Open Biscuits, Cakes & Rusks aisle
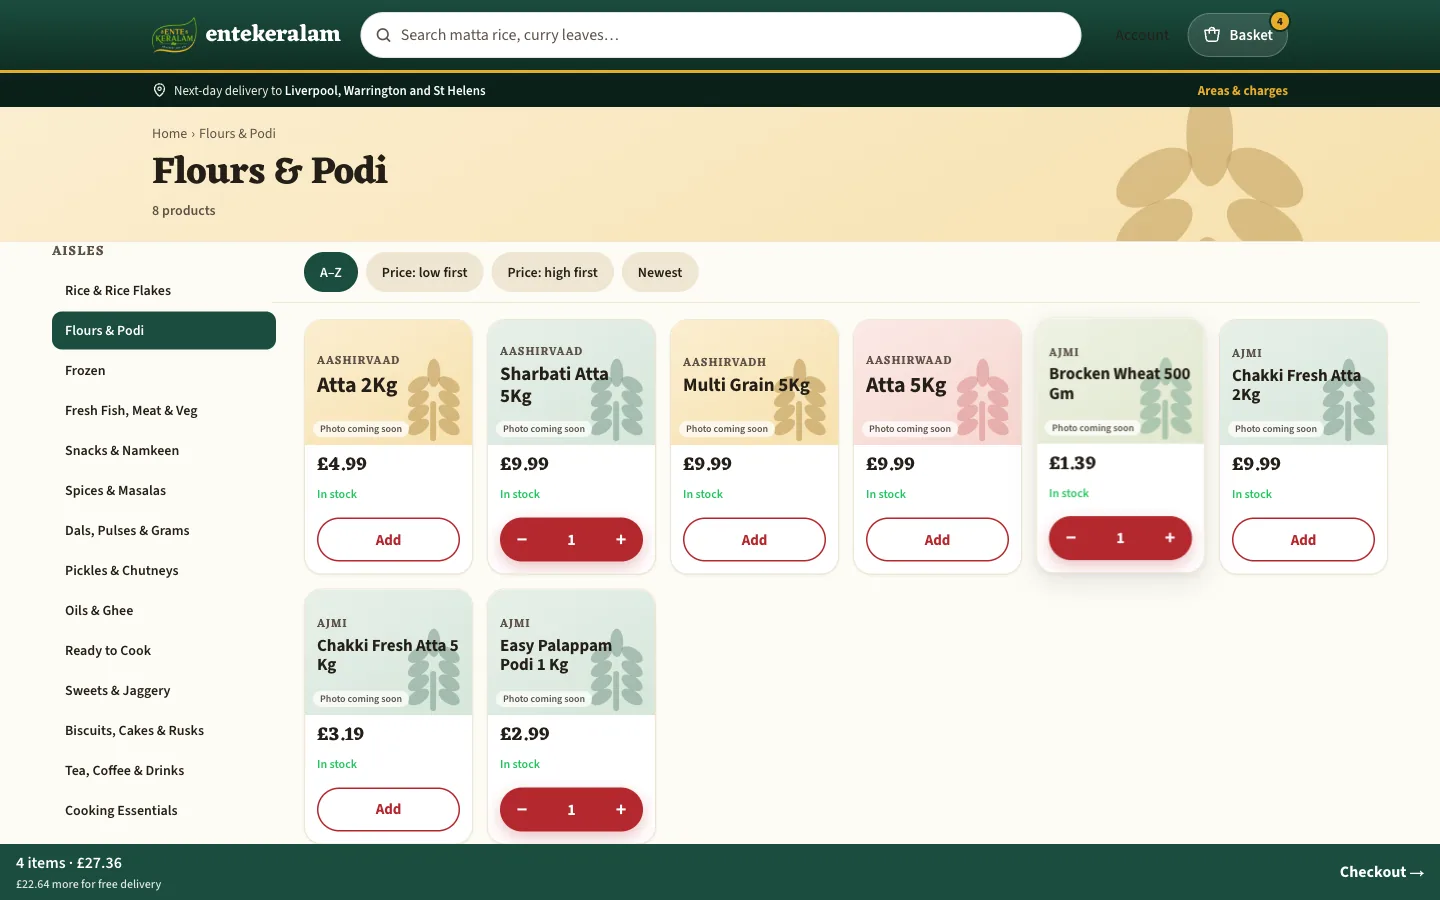Image resolution: width=1440 pixels, height=900 pixels. pos(164,730)
